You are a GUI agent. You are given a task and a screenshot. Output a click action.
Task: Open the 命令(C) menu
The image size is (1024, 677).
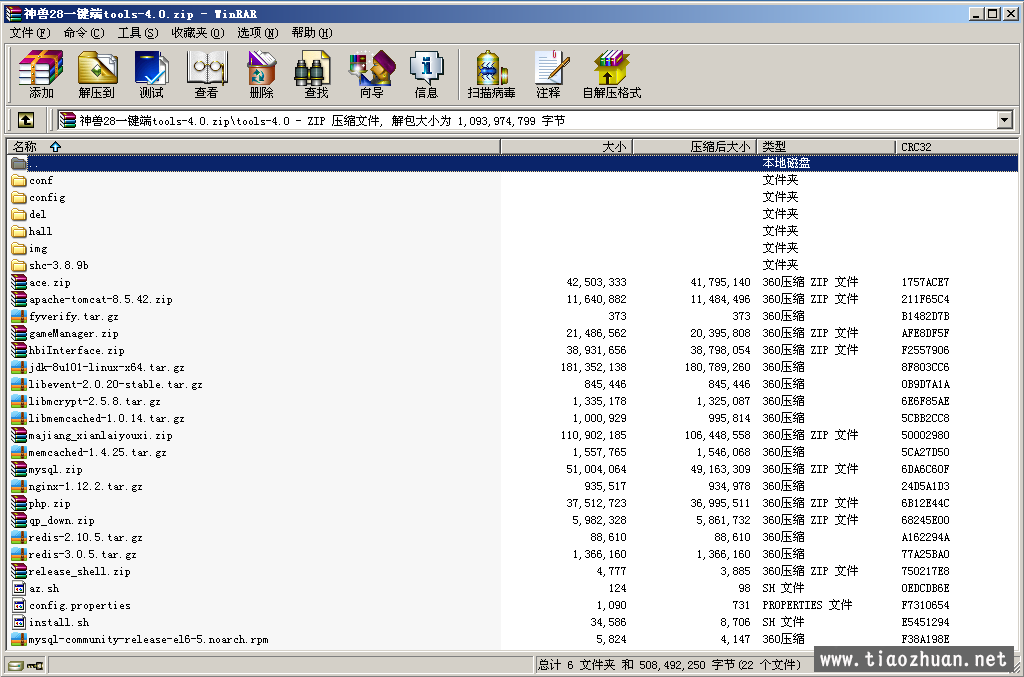[x=84, y=33]
